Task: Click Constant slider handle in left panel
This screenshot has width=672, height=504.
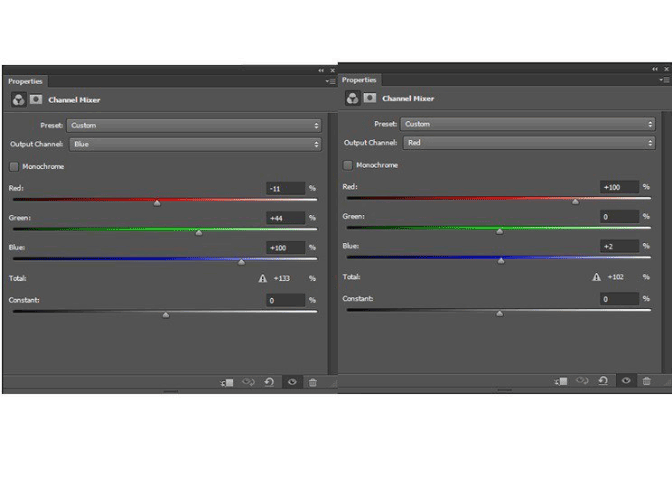Action: click(166, 315)
